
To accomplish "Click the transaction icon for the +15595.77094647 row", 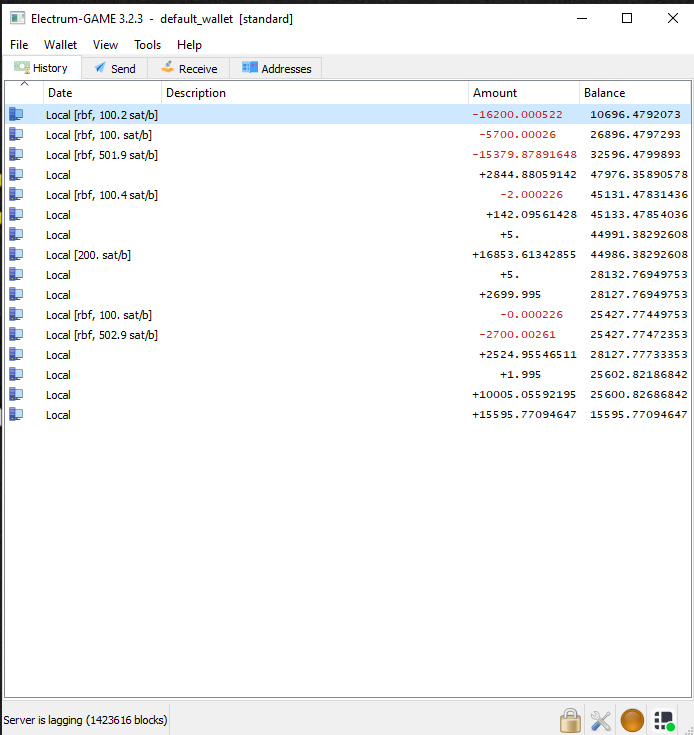I will [16, 414].
